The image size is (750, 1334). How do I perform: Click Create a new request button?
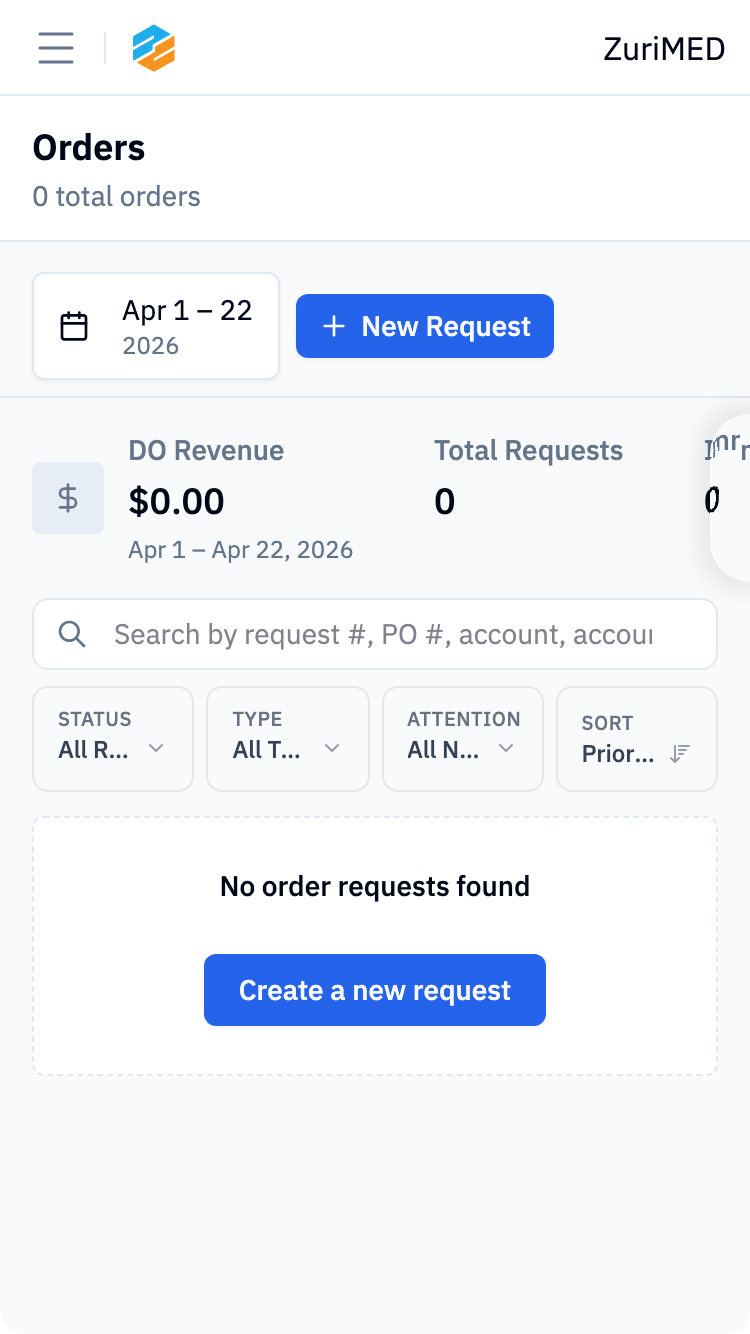375,990
